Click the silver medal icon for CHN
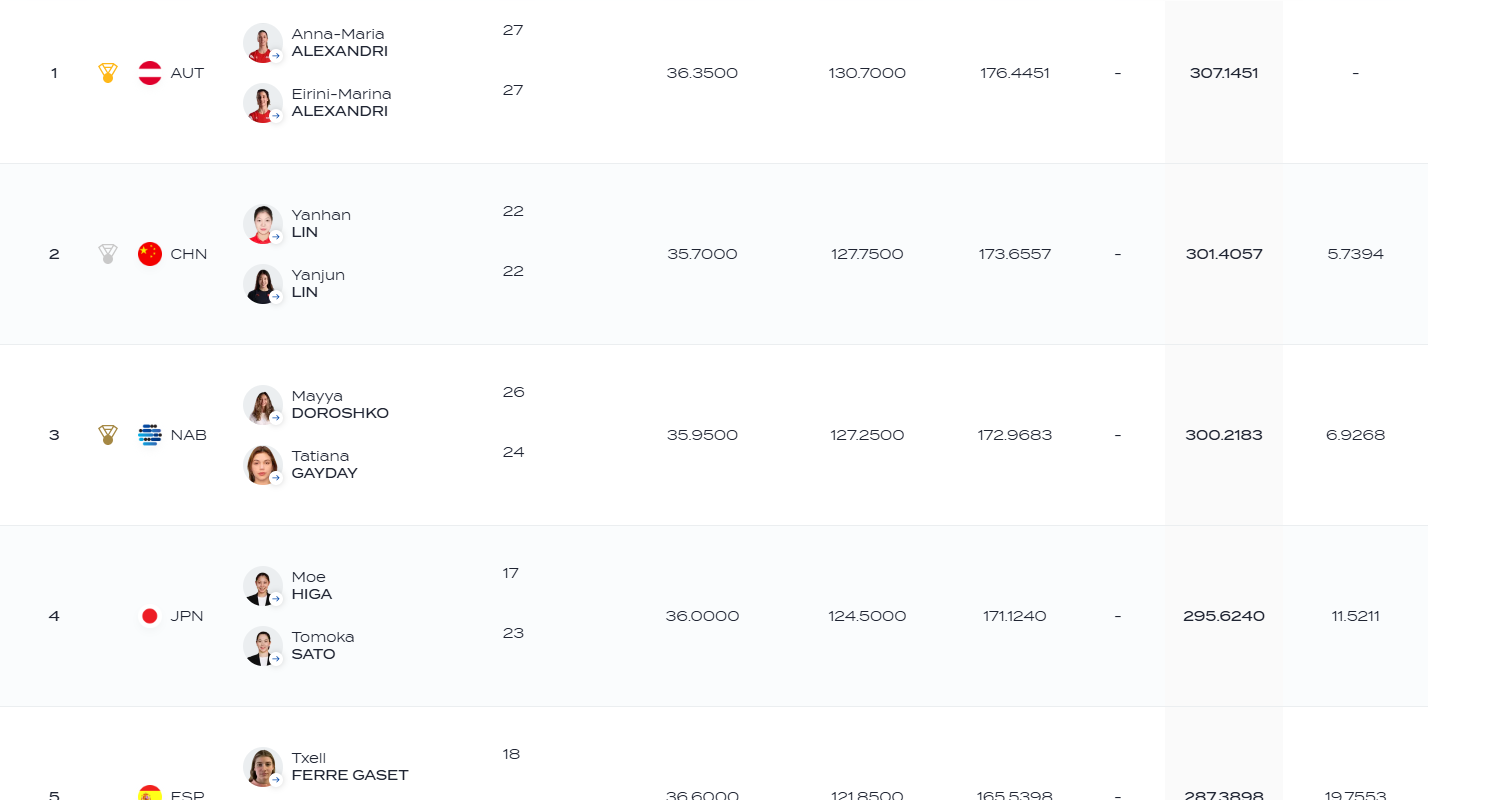This screenshot has width=1512, height=800. pos(108,254)
